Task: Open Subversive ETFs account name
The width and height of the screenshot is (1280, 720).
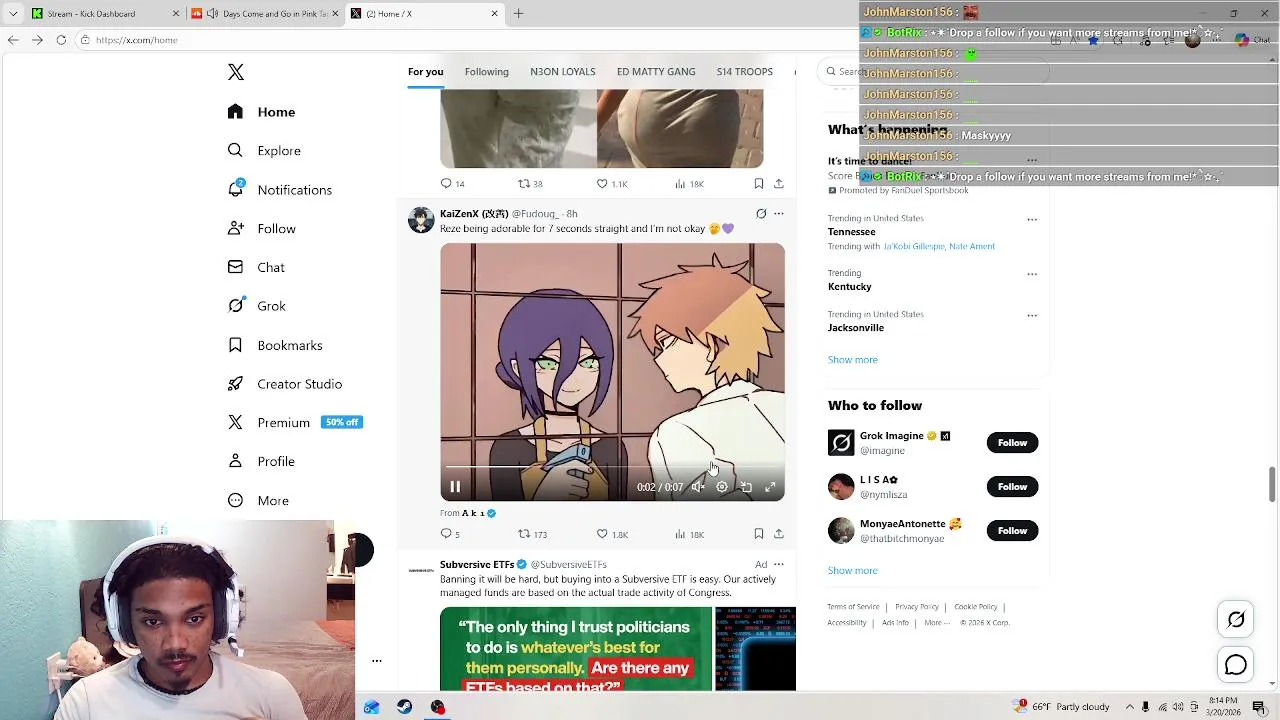Action: (477, 565)
